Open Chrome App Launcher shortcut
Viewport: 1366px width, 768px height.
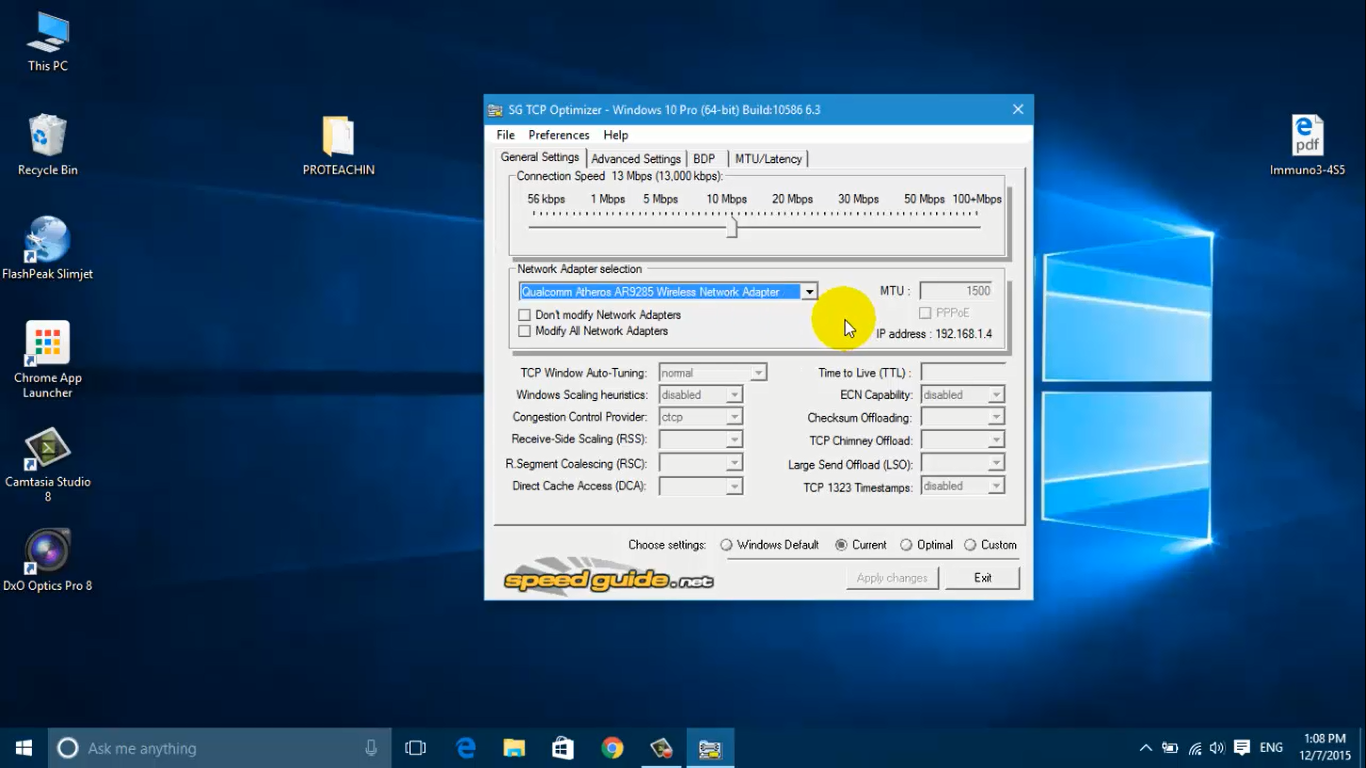(x=48, y=360)
